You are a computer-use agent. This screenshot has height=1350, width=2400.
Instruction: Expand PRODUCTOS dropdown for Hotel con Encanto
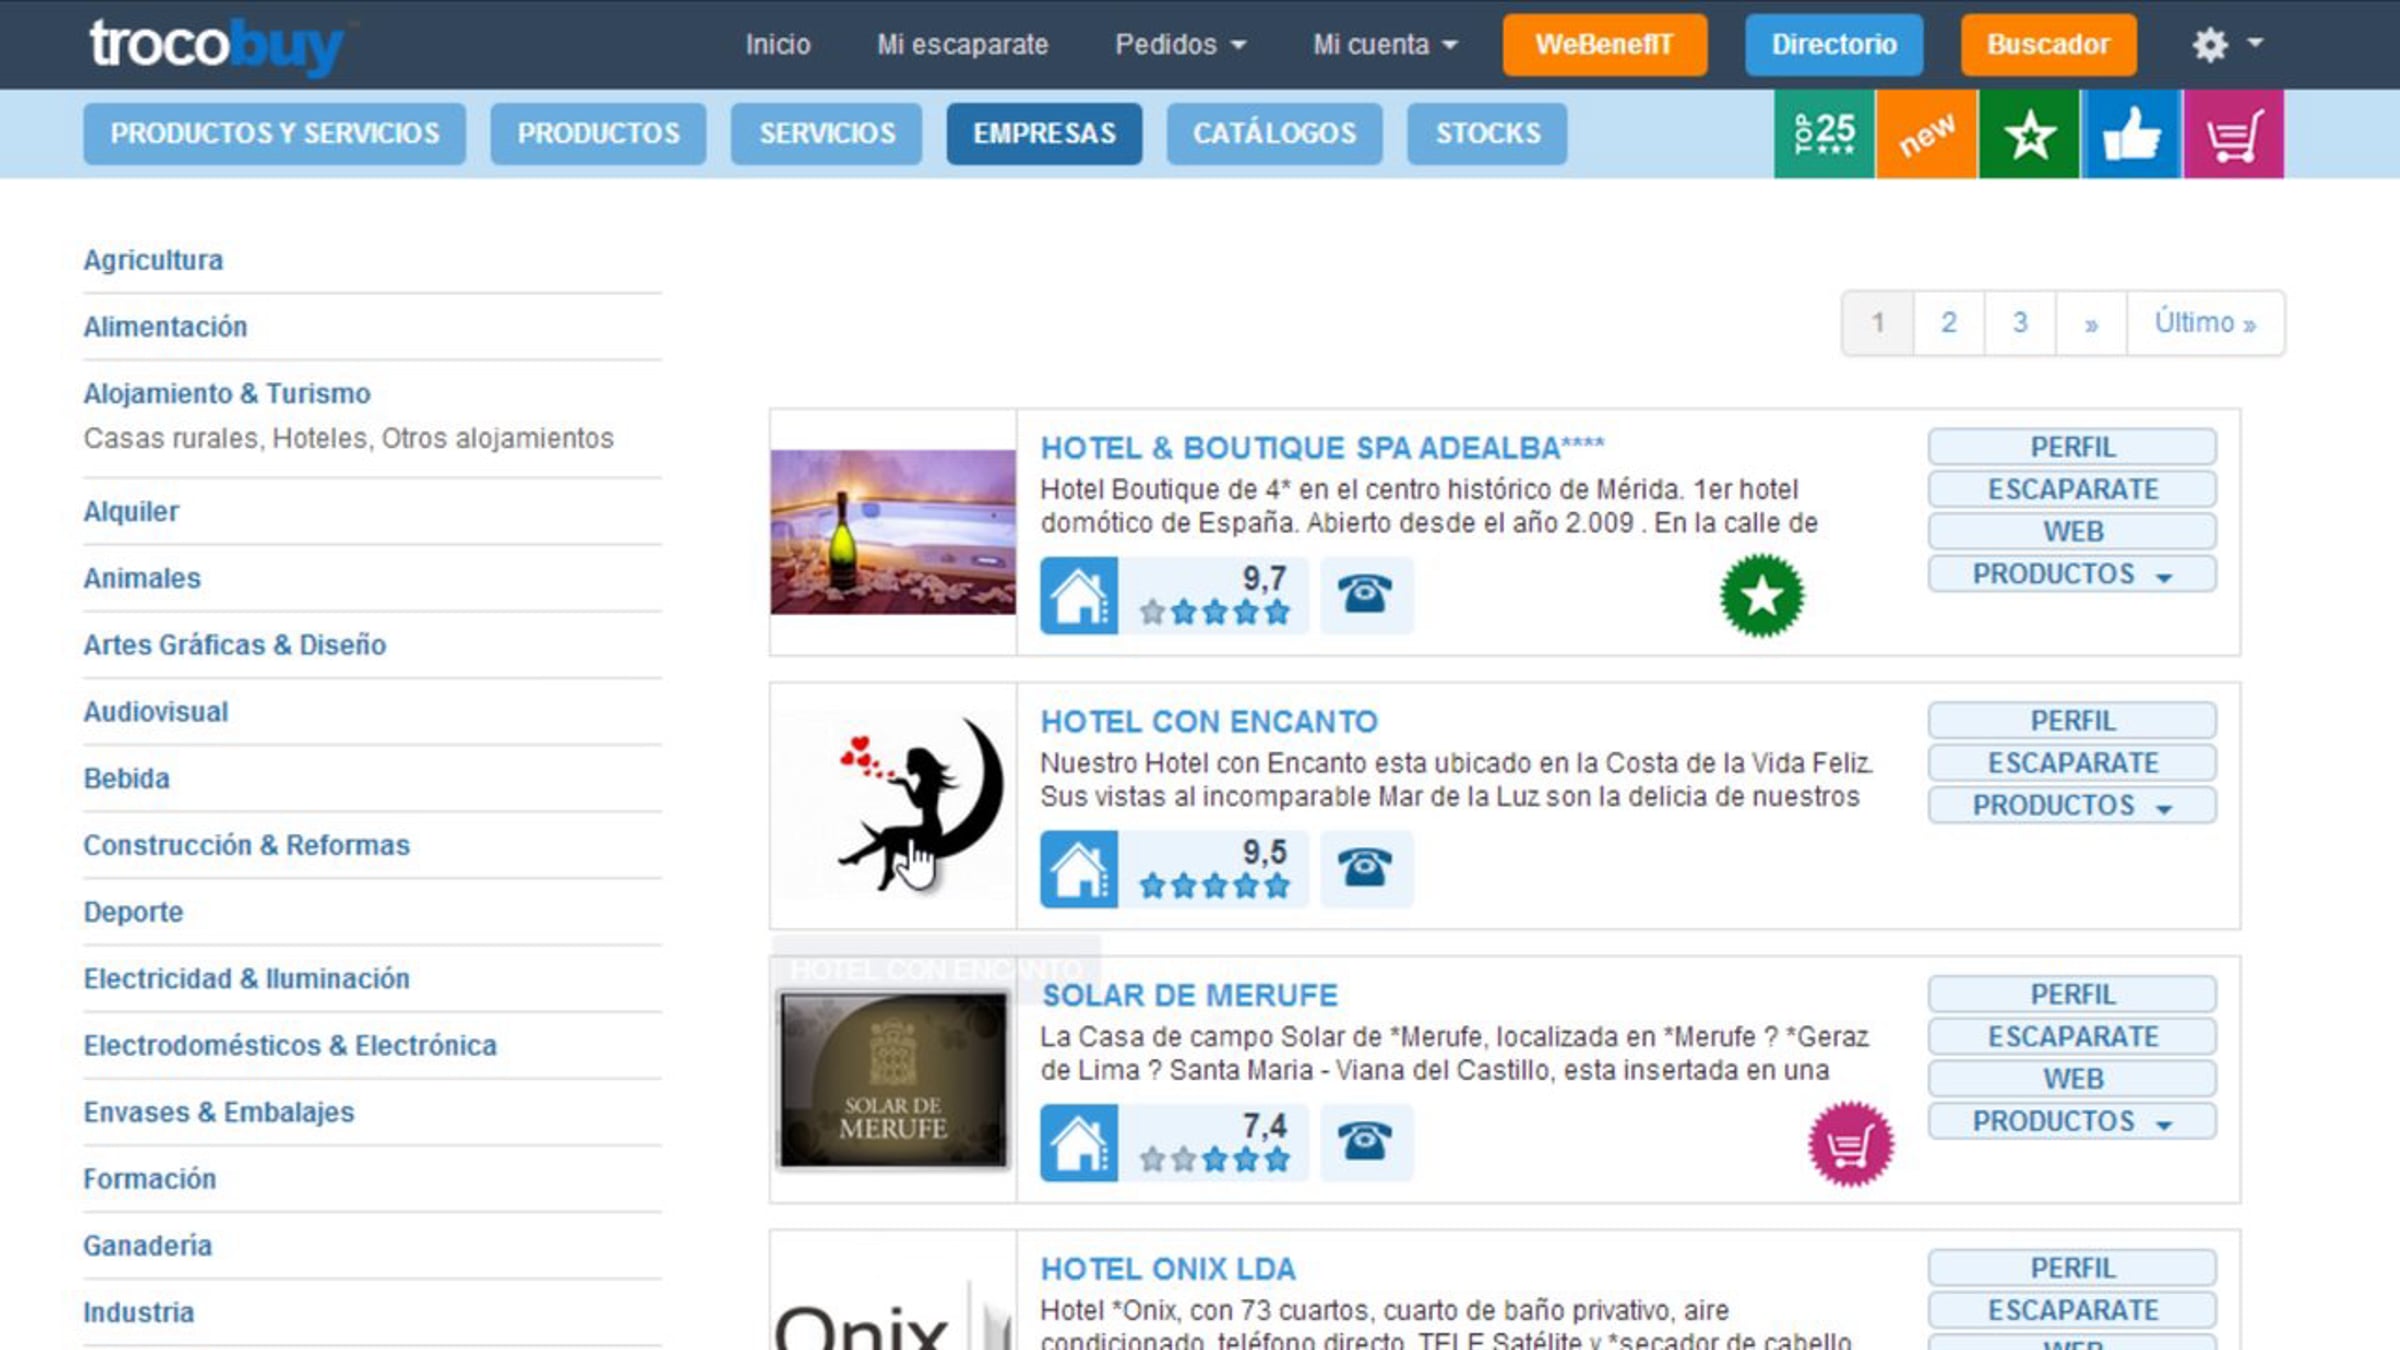[x=2071, y=806]
